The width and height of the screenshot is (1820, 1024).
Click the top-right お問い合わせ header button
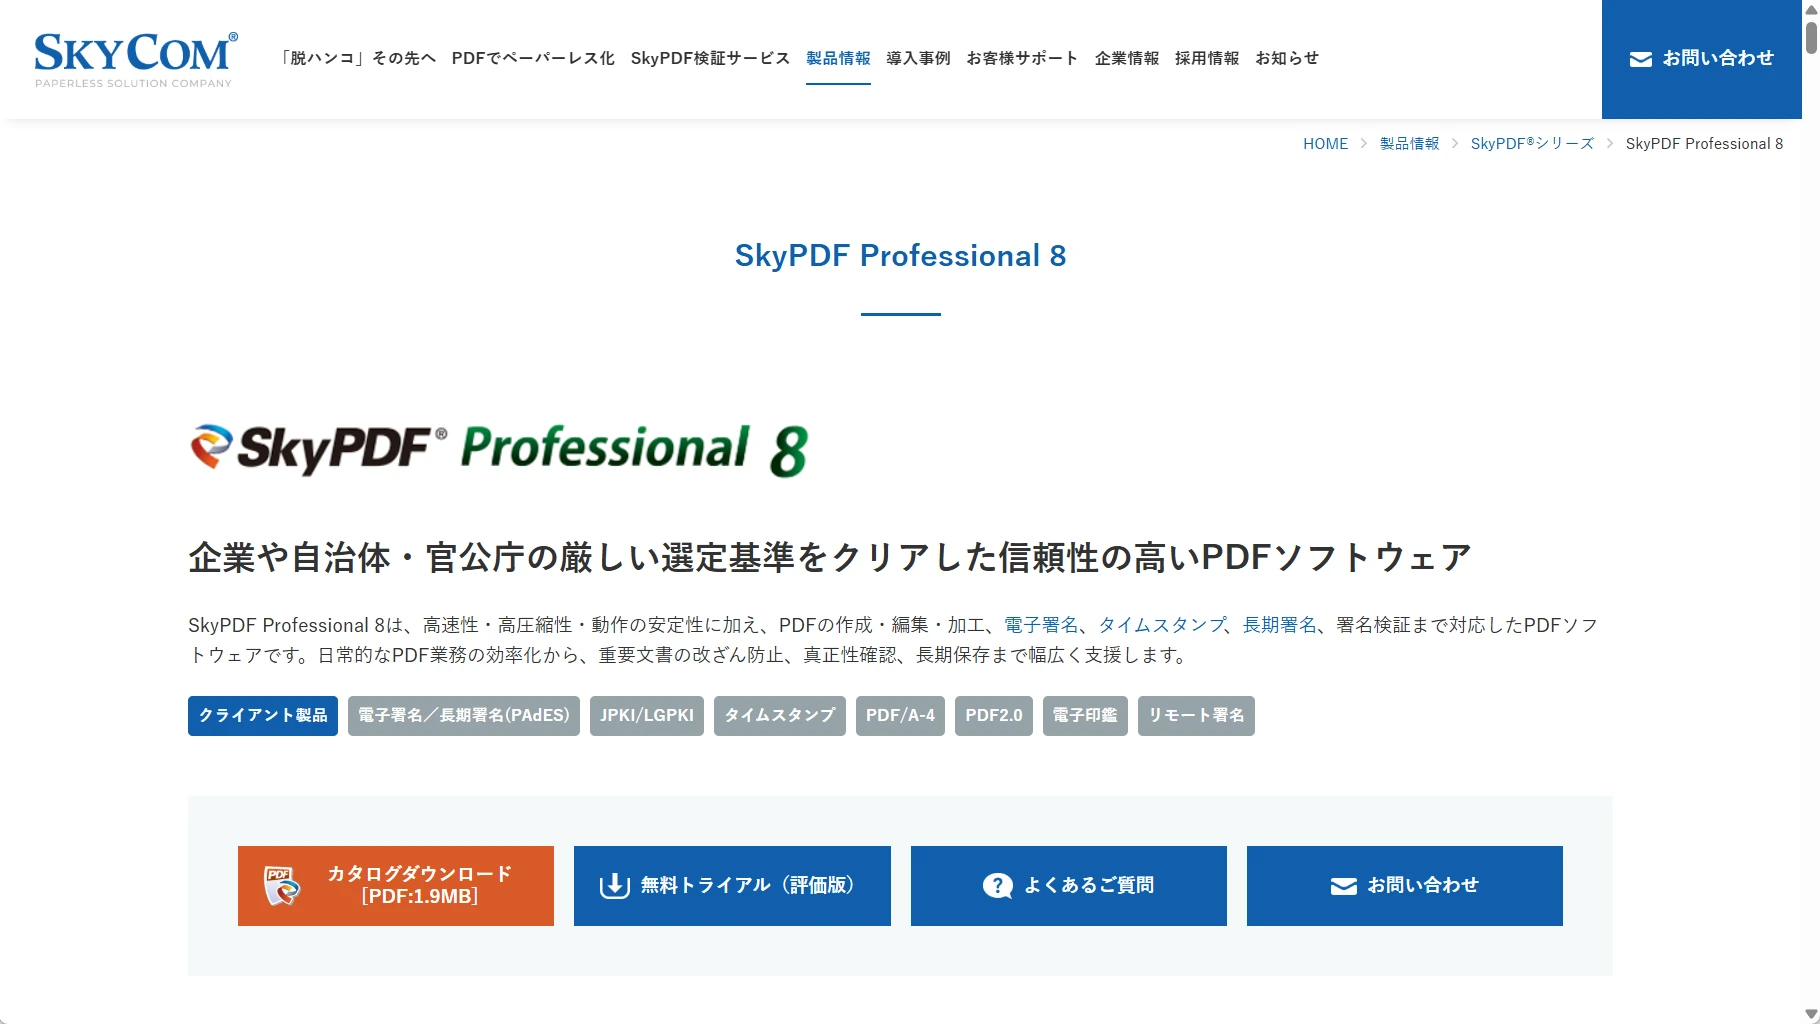[x=1702, y=59]
